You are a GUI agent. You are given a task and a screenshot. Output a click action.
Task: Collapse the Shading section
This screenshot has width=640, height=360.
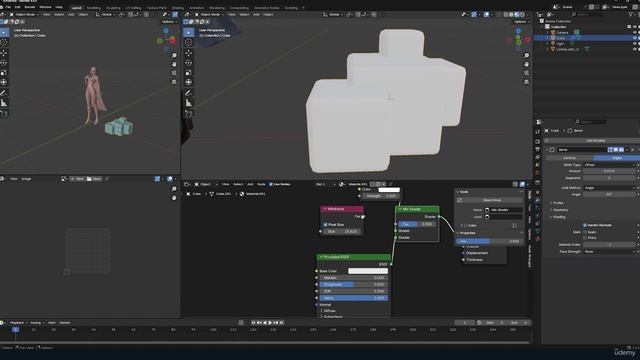point(558,217)
